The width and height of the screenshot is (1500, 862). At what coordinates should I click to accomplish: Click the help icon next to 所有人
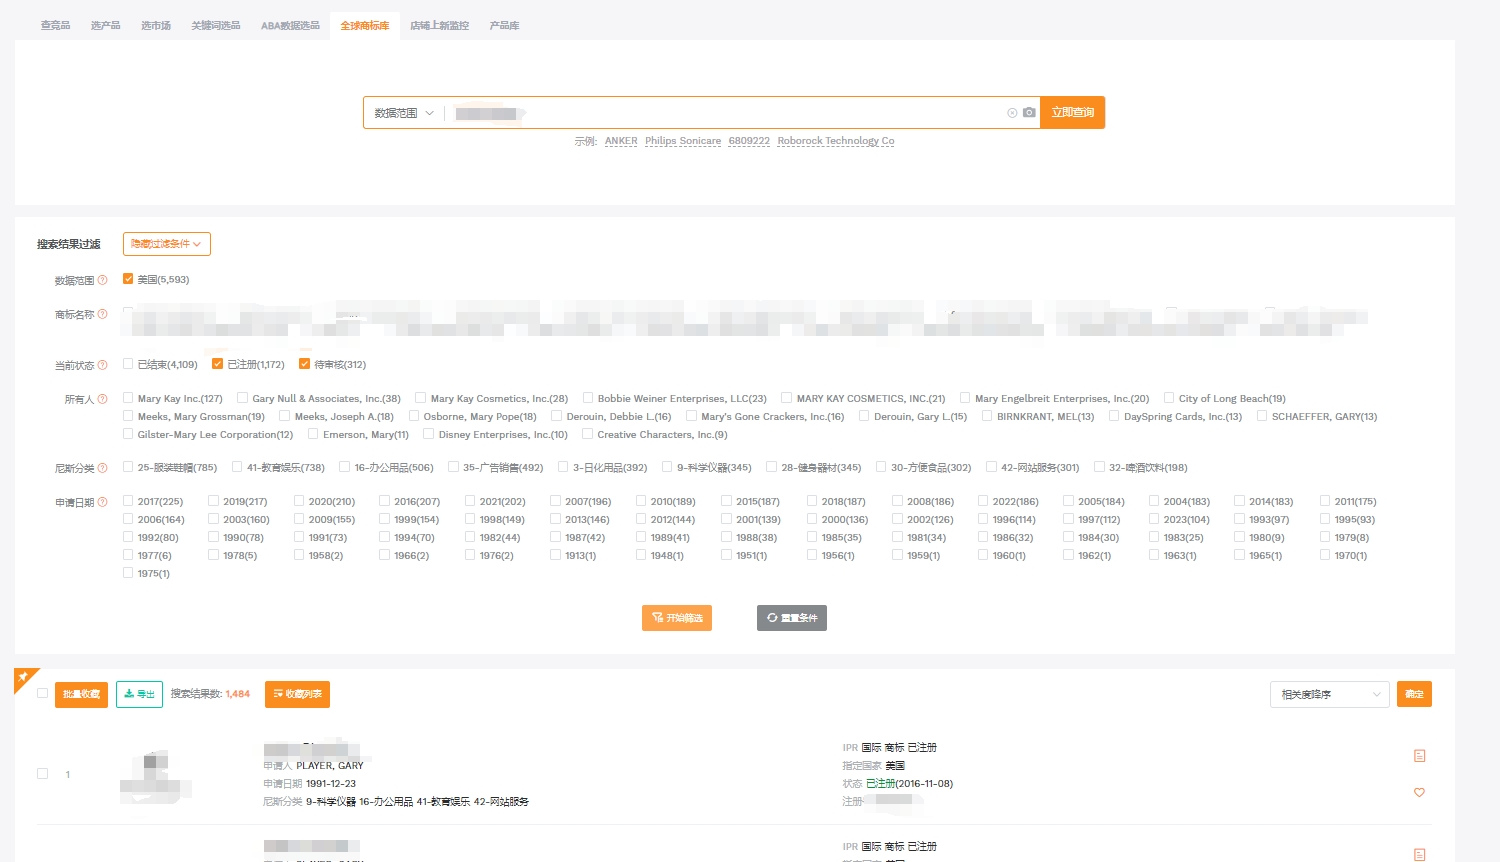coord(102,399)
